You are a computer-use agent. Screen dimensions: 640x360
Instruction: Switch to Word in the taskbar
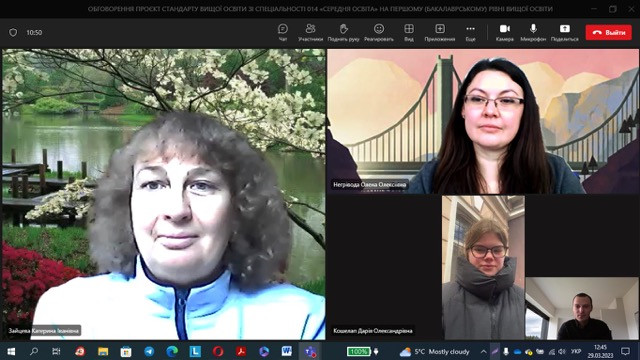(287, 351)
